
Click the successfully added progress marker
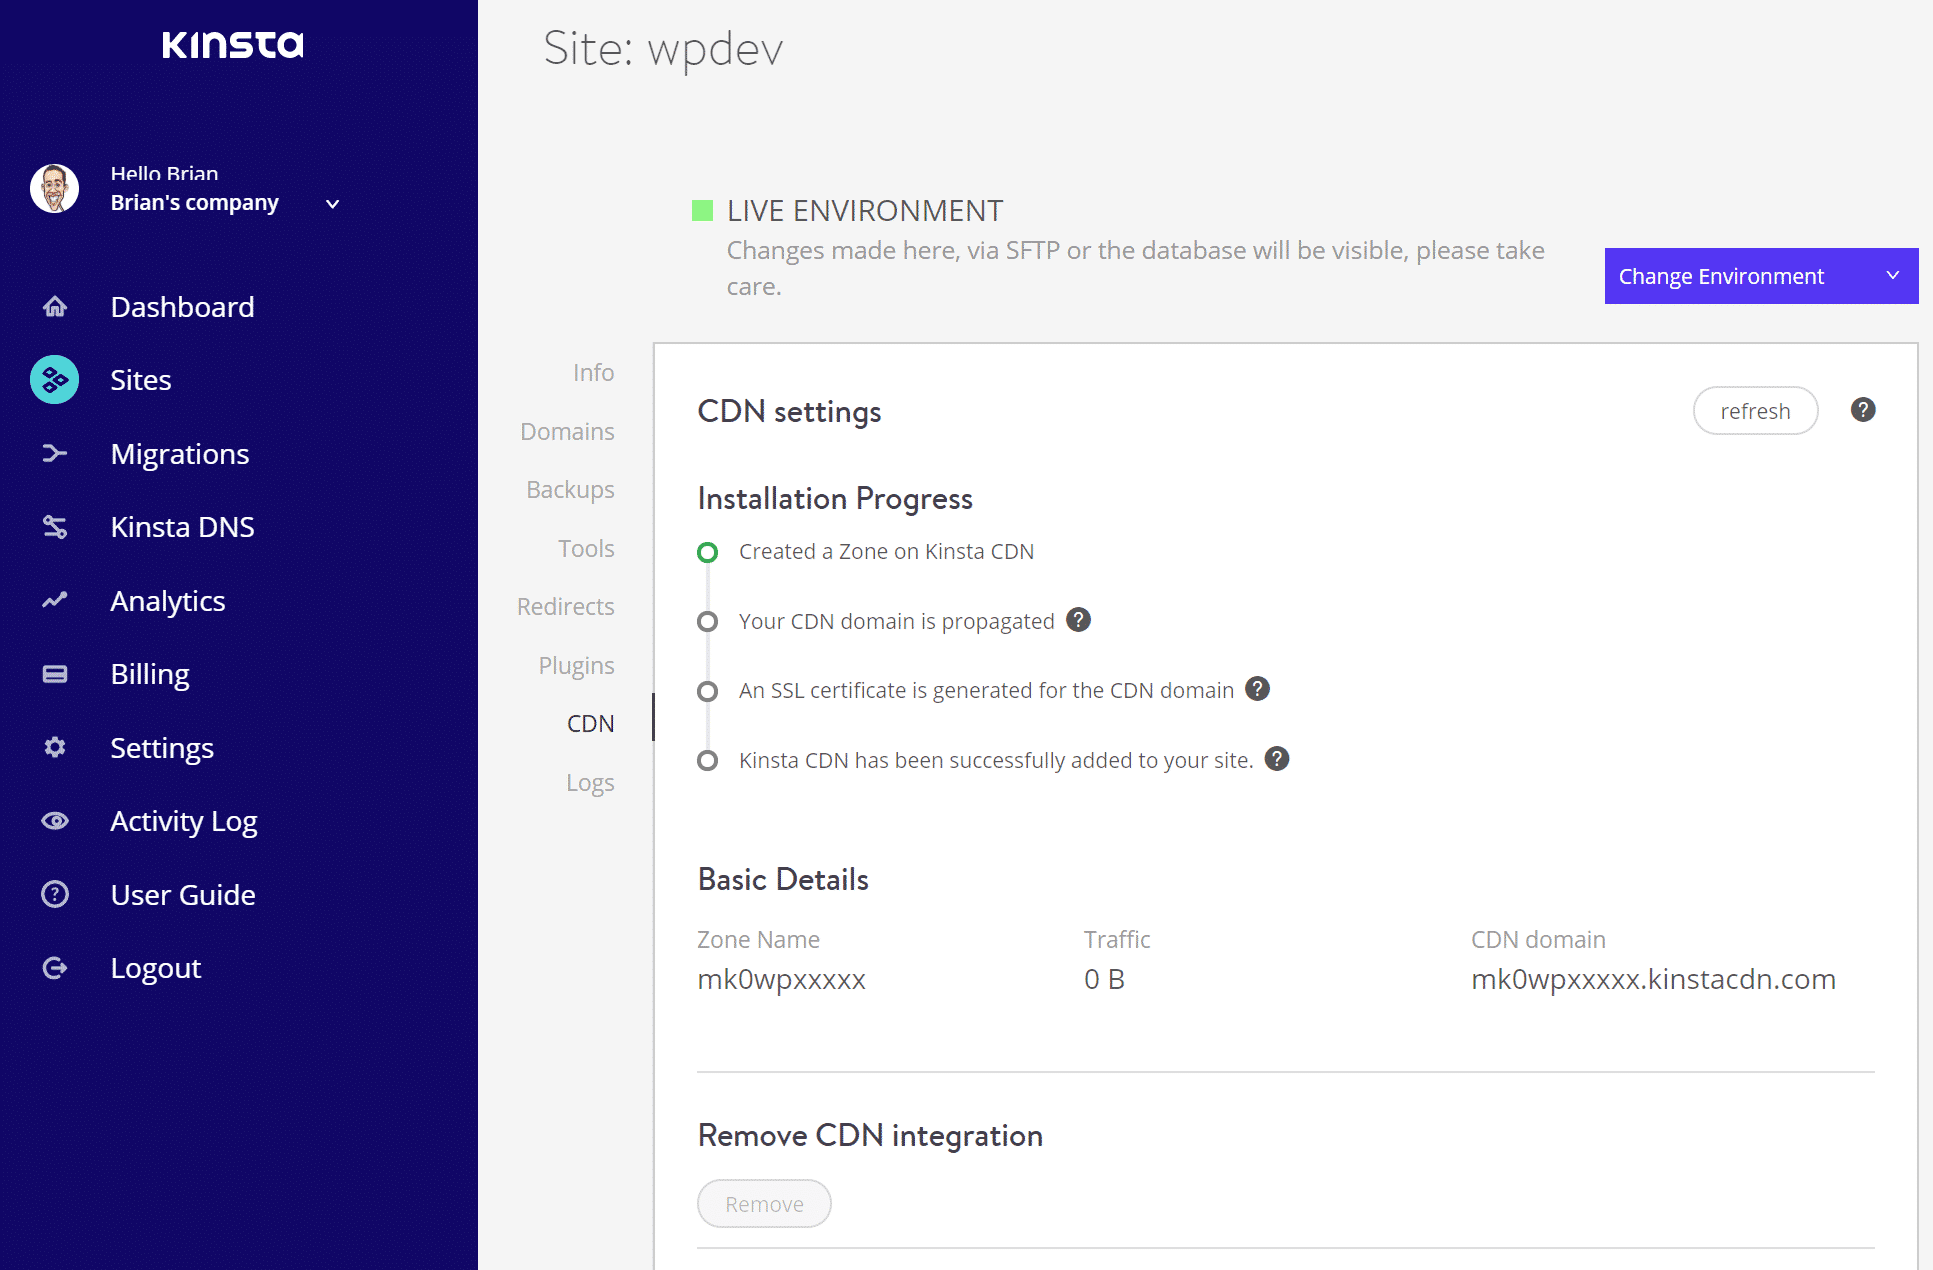(707, 761)
